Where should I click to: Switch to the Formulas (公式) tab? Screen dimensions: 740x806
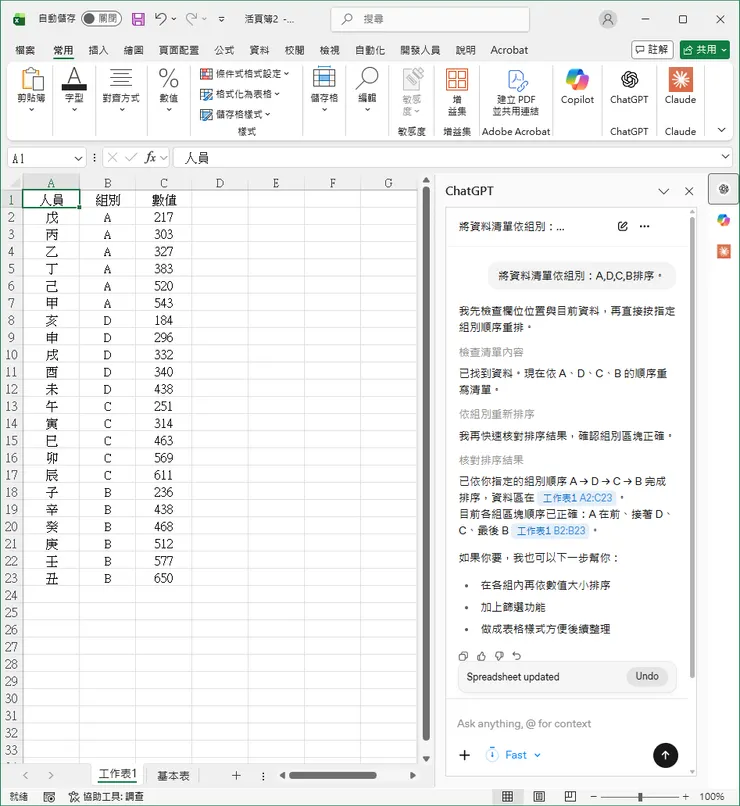tap(224, 50)
